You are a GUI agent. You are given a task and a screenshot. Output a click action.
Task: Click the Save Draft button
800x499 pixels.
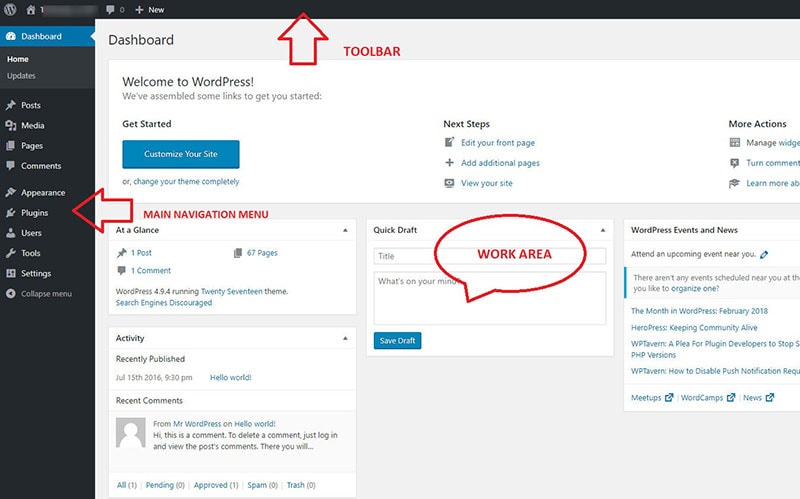pos(397,341)
